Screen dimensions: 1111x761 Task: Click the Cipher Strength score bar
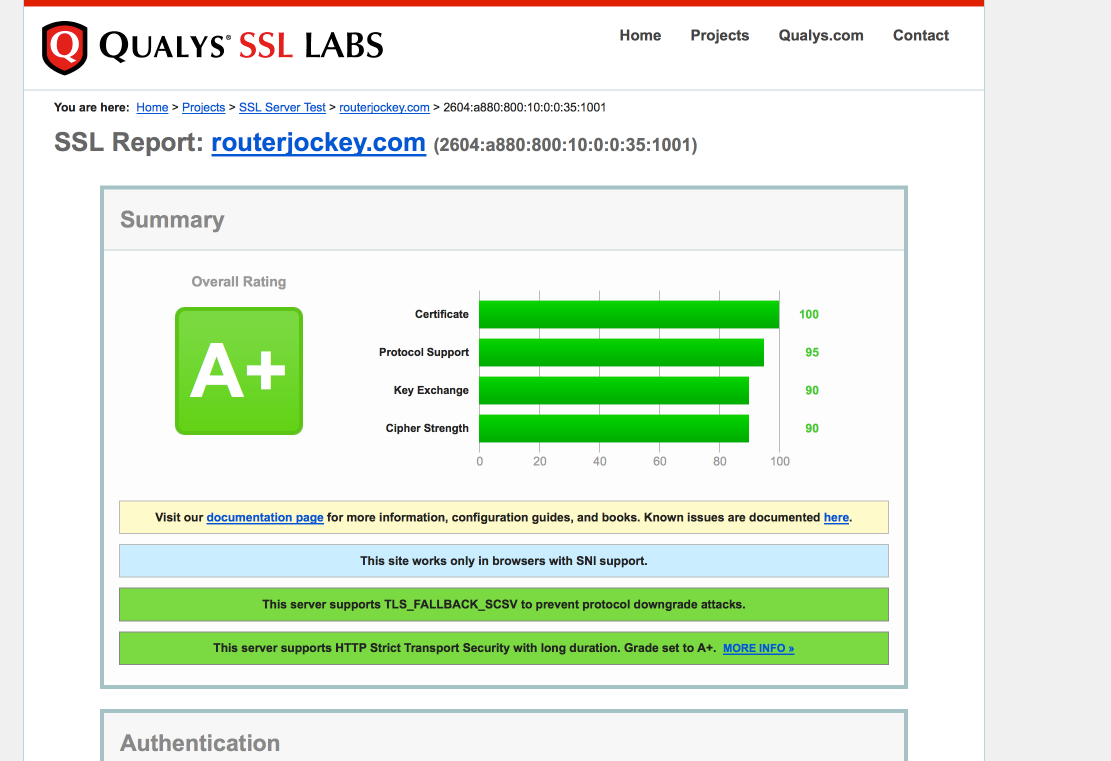pyautogui.click(x=614, y=428)
